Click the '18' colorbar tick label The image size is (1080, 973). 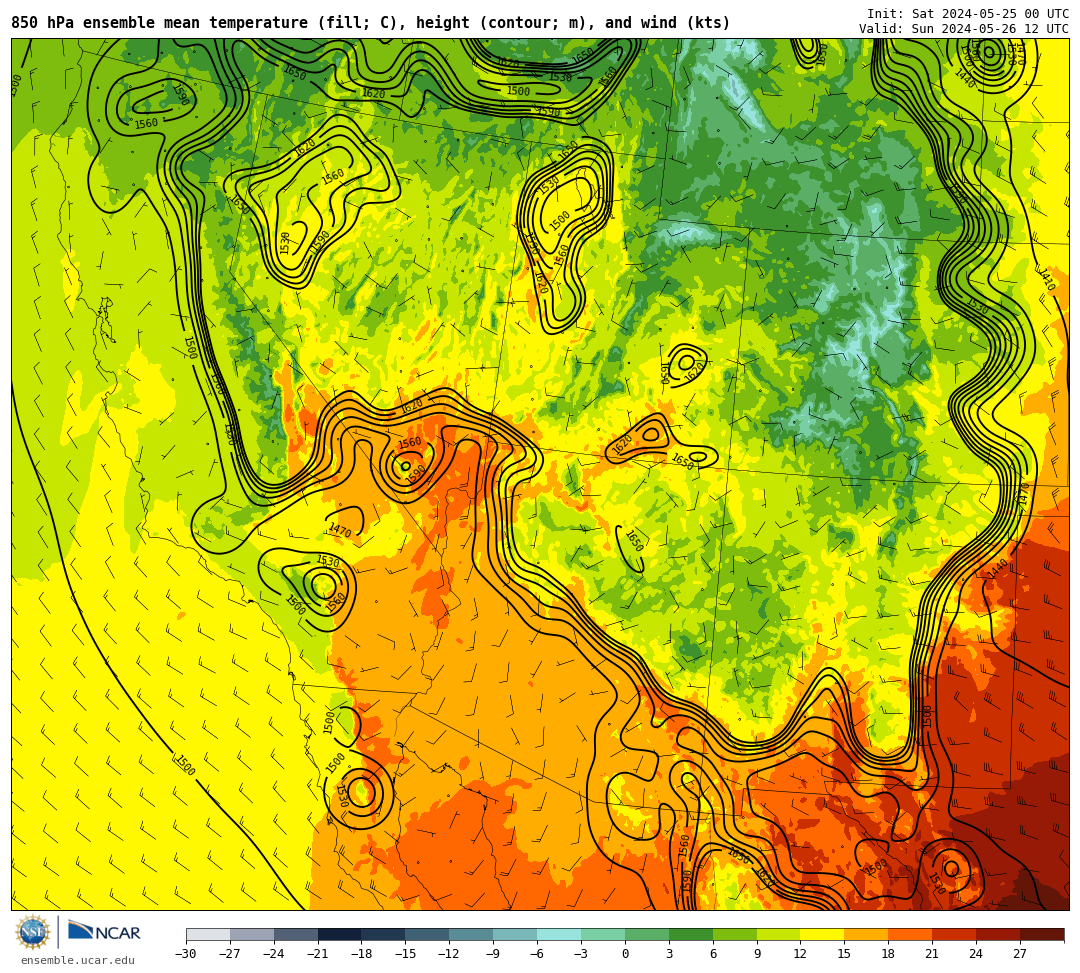click(x=889, y=954)
